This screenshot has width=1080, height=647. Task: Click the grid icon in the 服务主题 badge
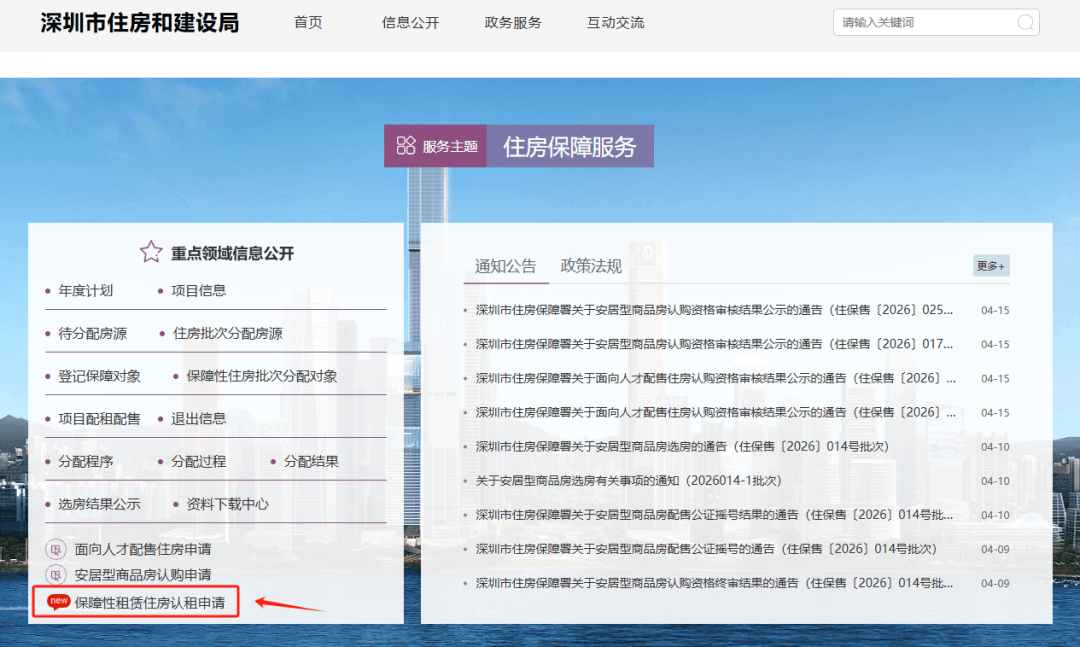(x=406, y=145)
